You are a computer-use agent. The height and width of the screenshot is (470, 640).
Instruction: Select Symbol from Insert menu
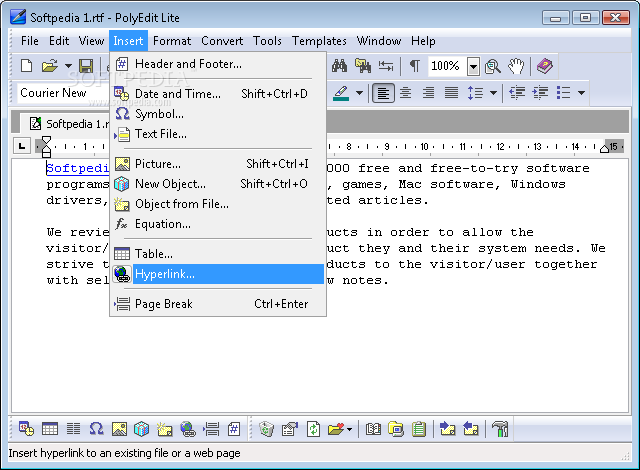click(x=218, y=114)
